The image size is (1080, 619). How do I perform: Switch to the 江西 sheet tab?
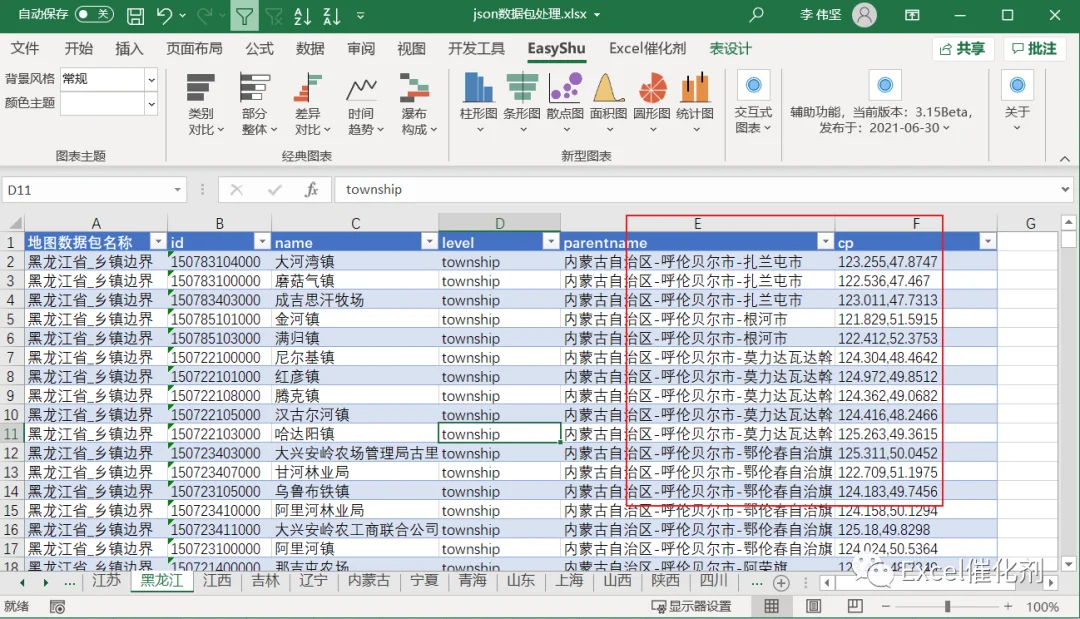pyautogui.click(x=217, y=581)
